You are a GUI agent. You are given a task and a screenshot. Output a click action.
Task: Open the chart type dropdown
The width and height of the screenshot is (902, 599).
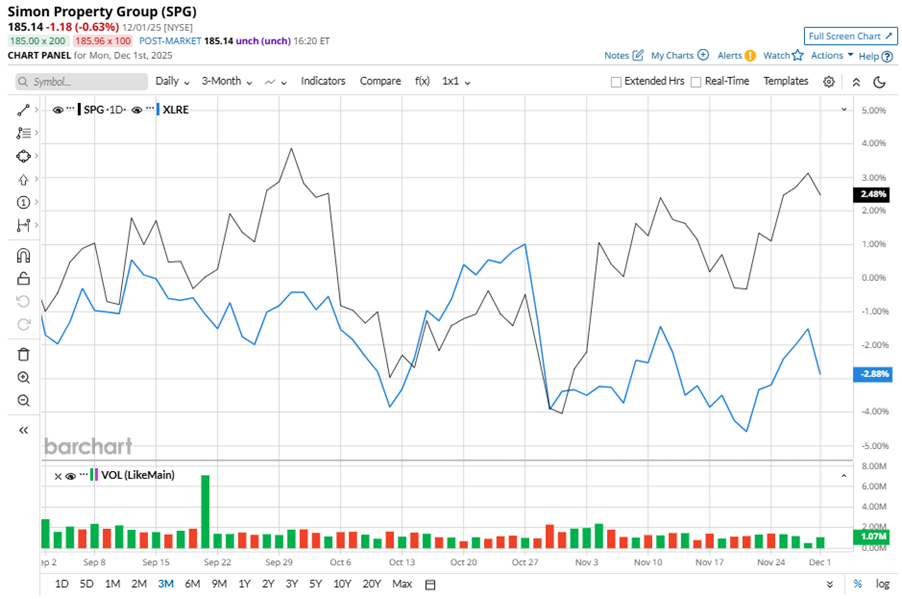pos(276,82)
